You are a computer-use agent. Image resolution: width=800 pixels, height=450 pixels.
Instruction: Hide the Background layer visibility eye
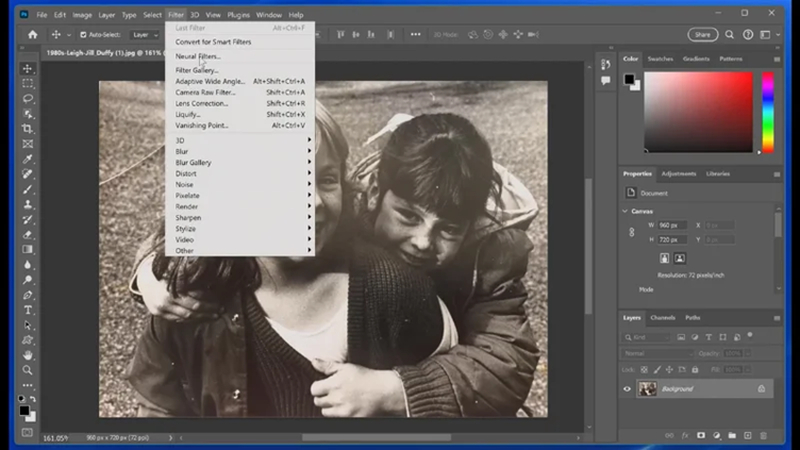point(627,389)
